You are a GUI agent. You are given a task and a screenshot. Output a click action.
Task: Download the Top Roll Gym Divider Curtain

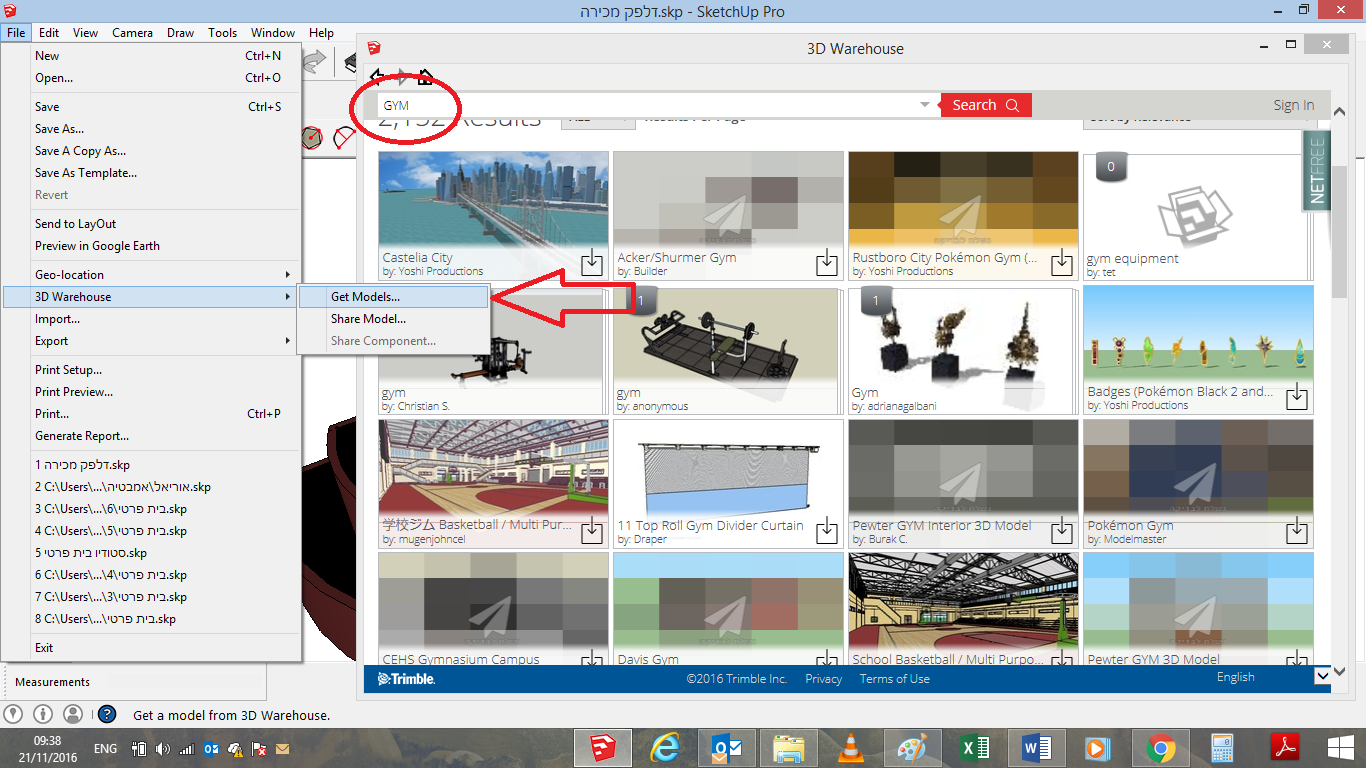click(827, 531)
